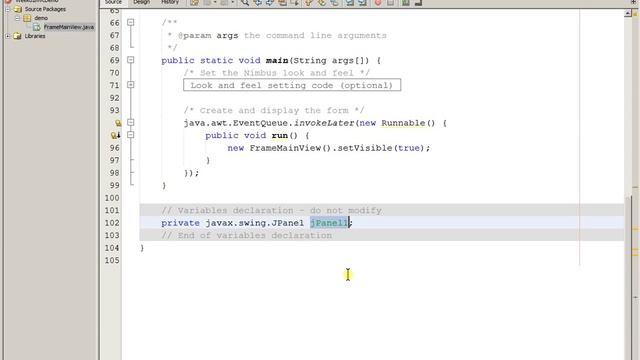
Task: Switch to the History view tab
Action: click(170, 2)
